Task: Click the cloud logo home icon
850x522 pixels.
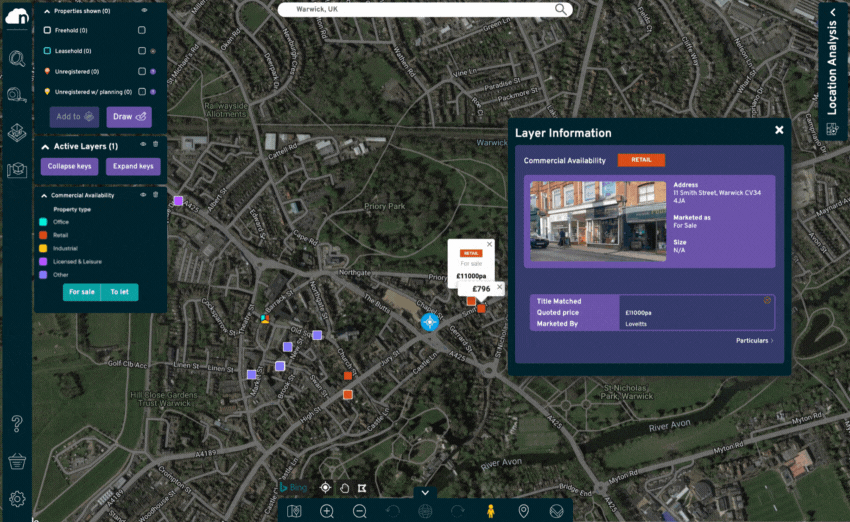Action: pyautogui.click(x=17, y=17)
